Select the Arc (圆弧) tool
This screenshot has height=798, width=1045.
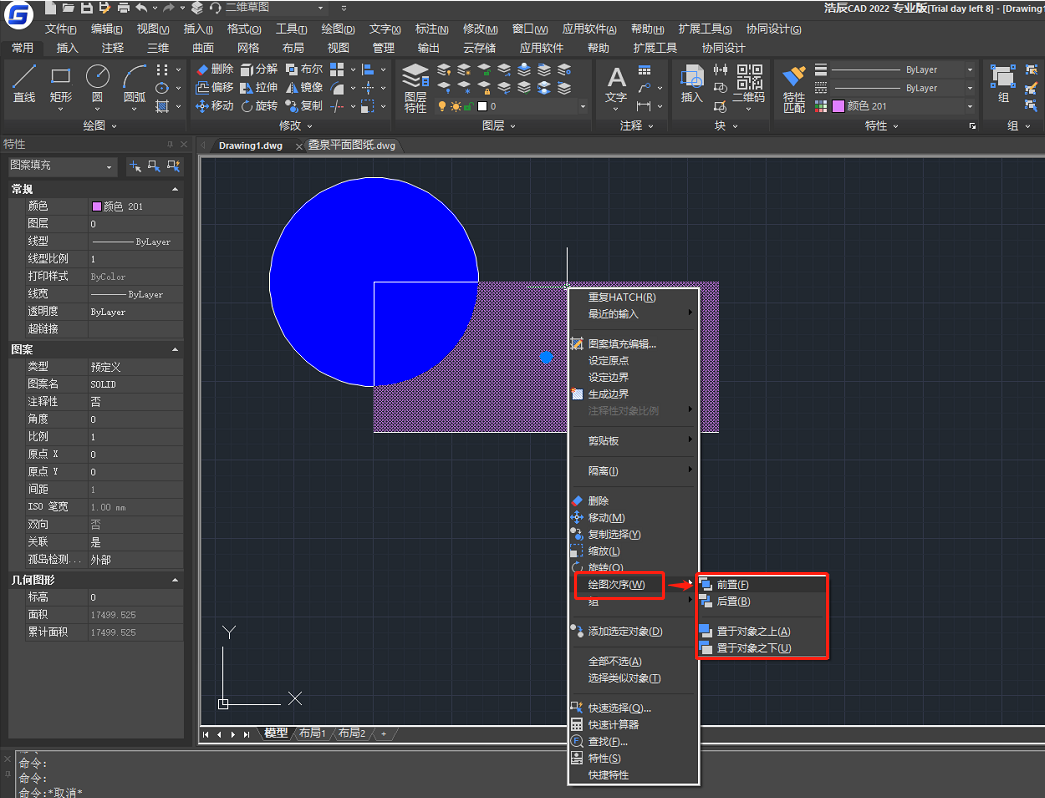(x=135, y=84)
